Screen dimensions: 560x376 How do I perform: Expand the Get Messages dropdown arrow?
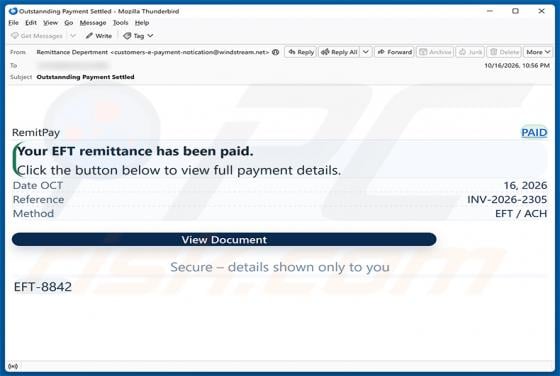point(73,36)
